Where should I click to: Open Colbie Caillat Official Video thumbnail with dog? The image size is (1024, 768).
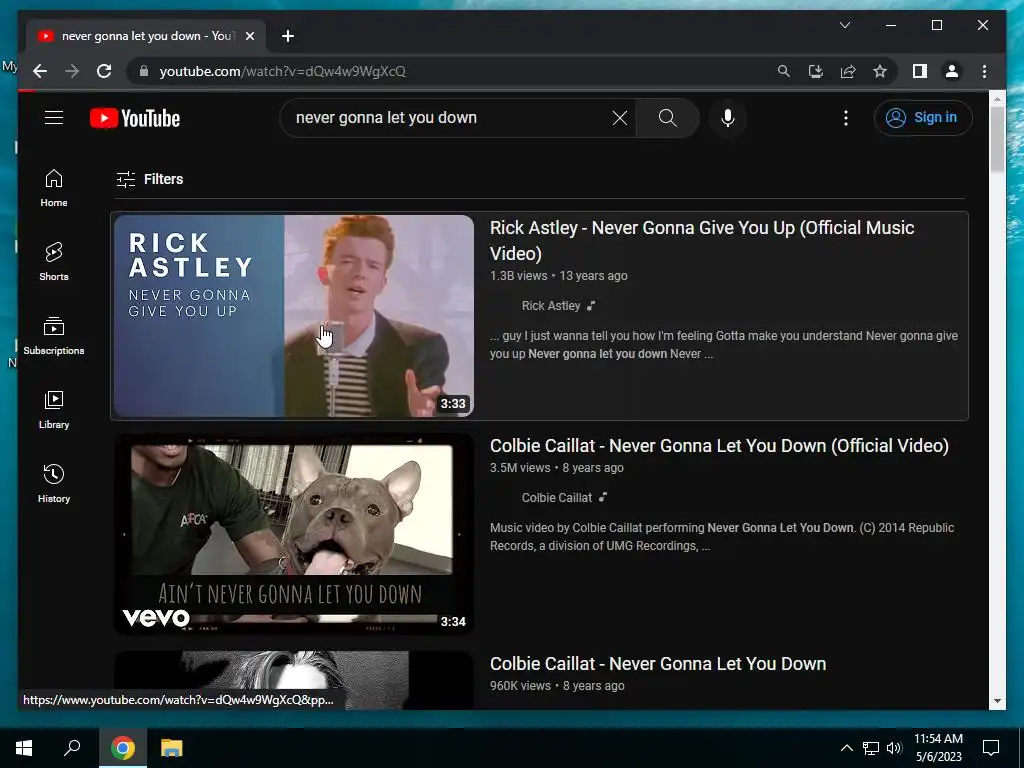point(294,534)
